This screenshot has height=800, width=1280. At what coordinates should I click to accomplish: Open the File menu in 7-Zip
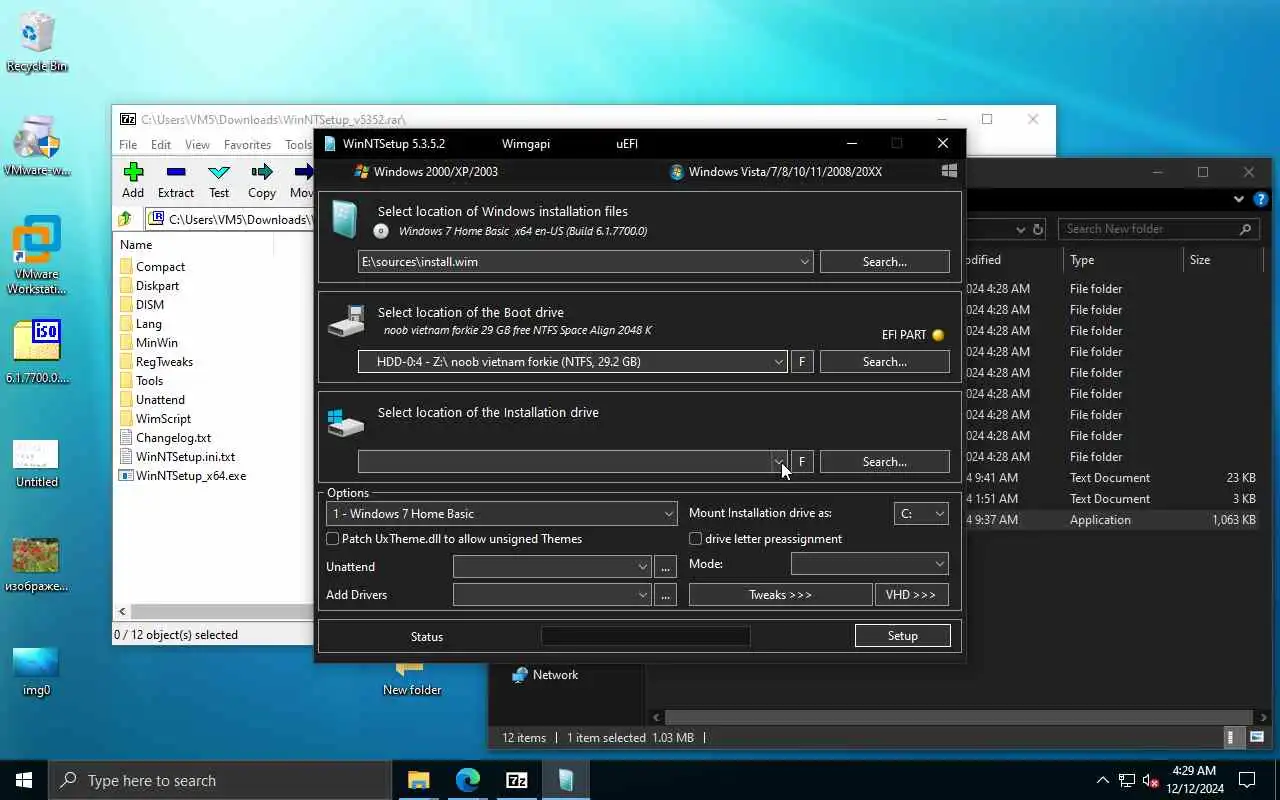pyautogui.click(x=128, y=145)
